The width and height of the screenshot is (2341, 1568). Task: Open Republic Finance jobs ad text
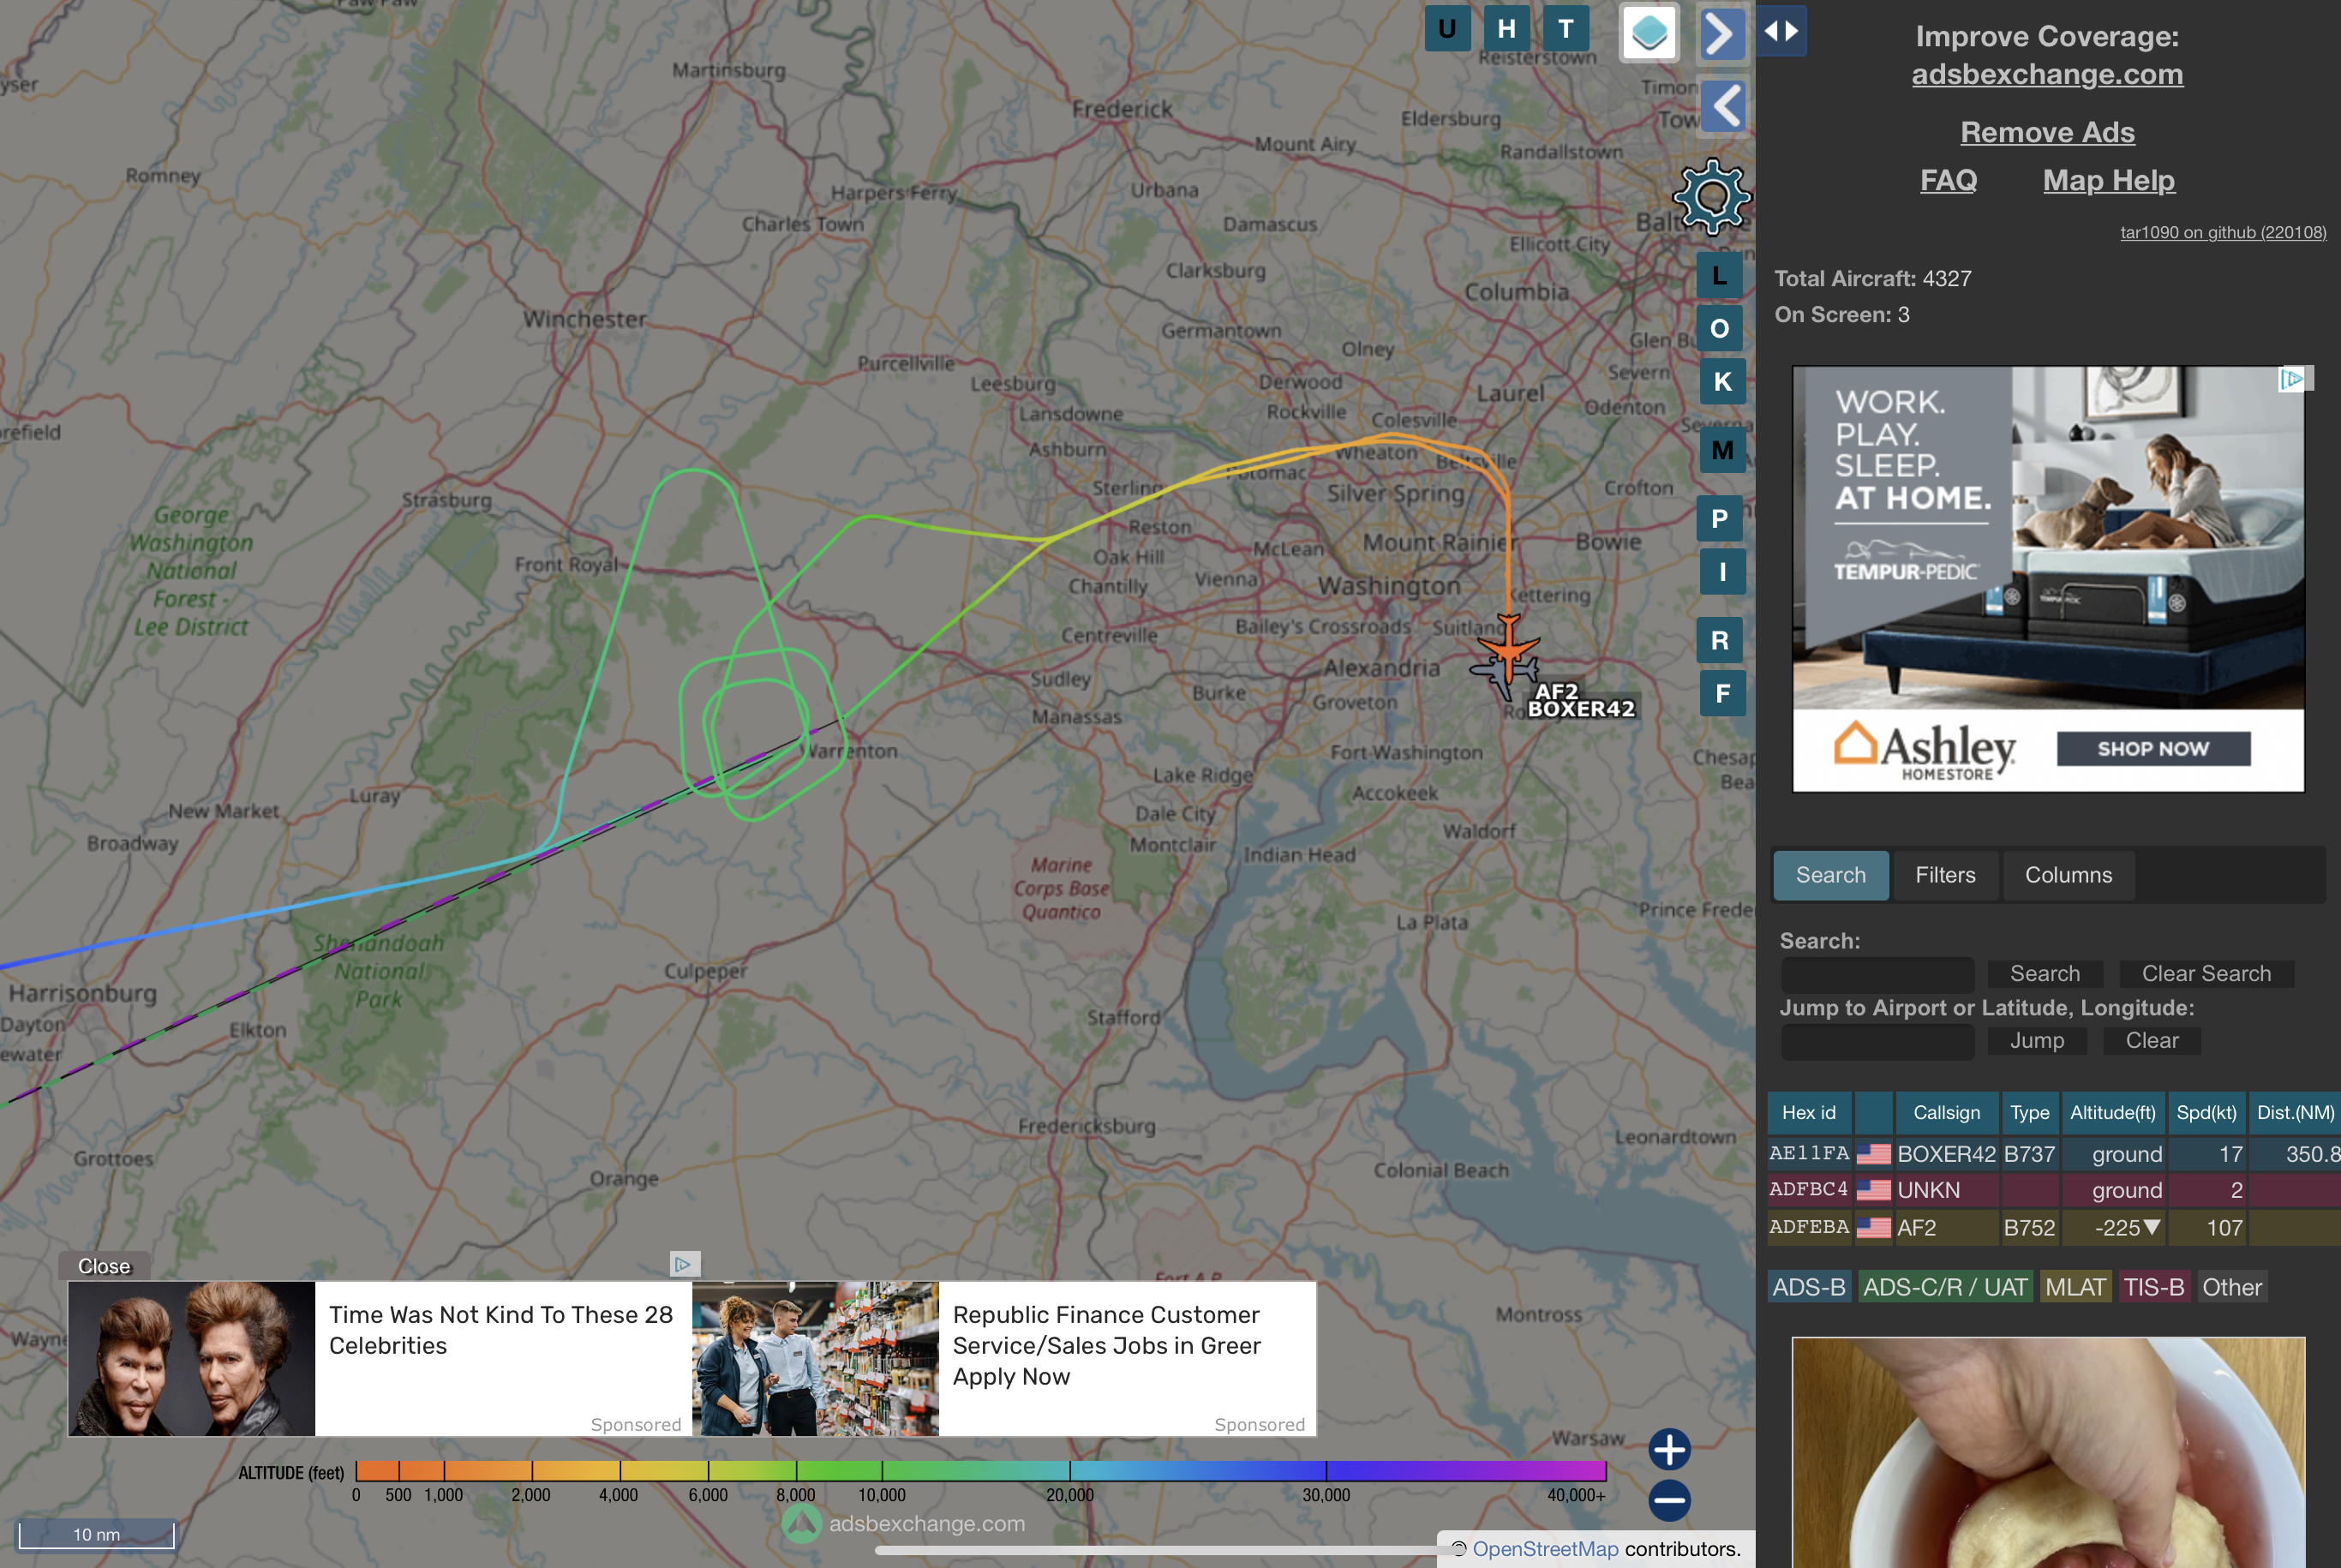click(x=1106, y=1345)
